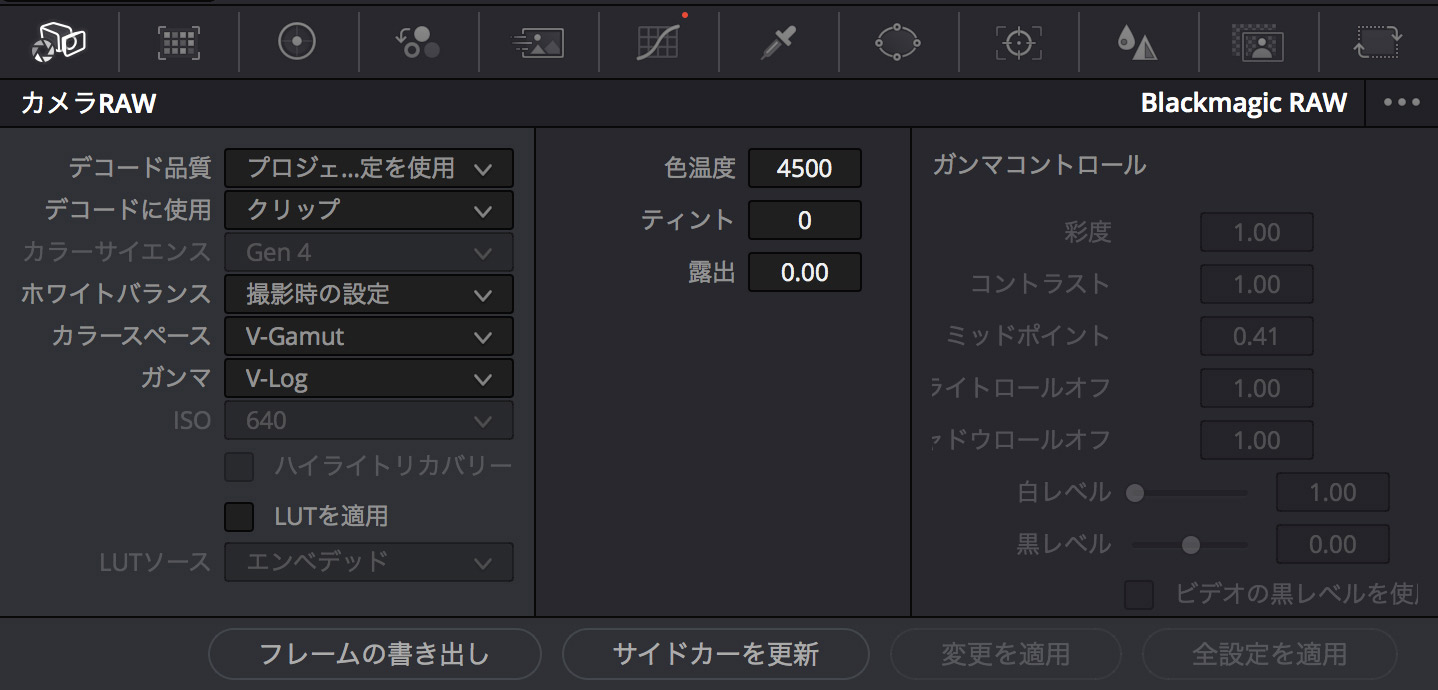Click the 色温度 value field
Viewport: 1438px width, 690px height.
805,168
